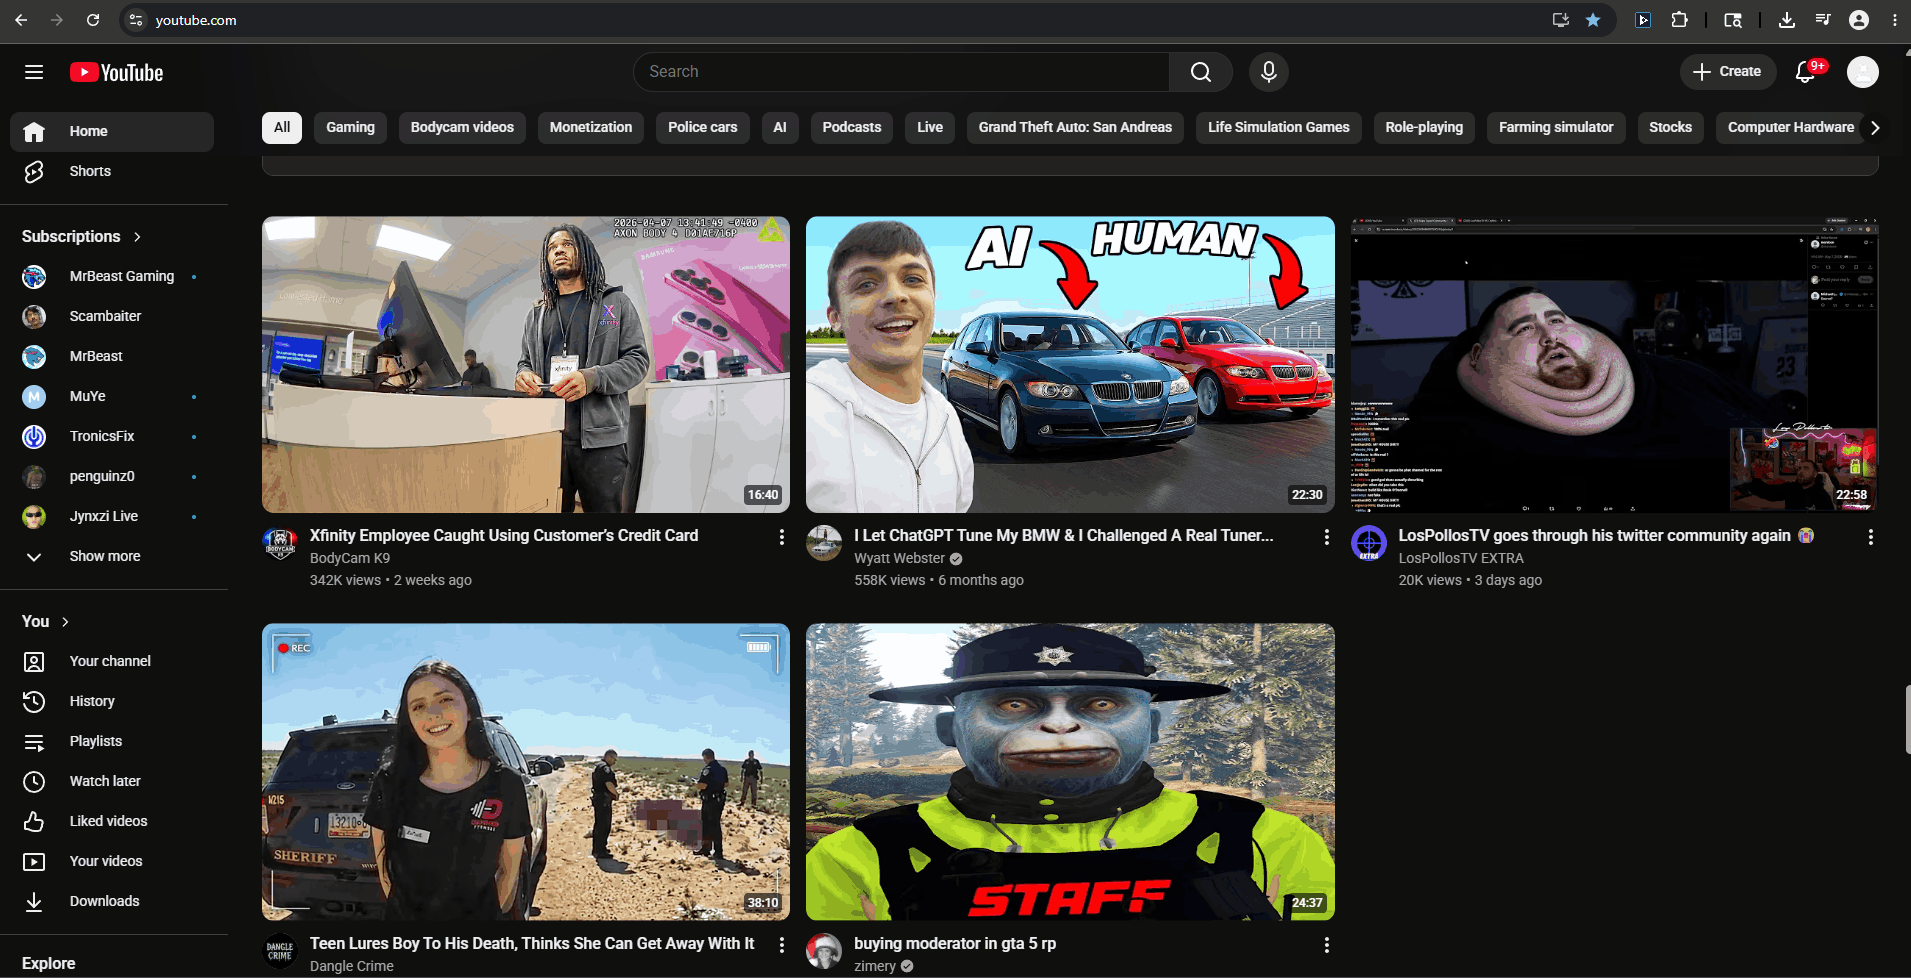Open Jynxzi Live subscription
The image size is (1911, 978).
pyautogui.click(x=112, y=516)
